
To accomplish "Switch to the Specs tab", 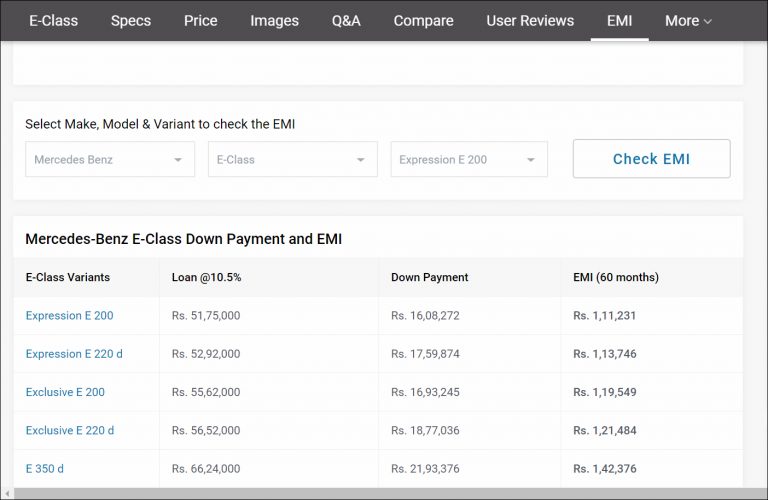I will (x=131, y=21).
